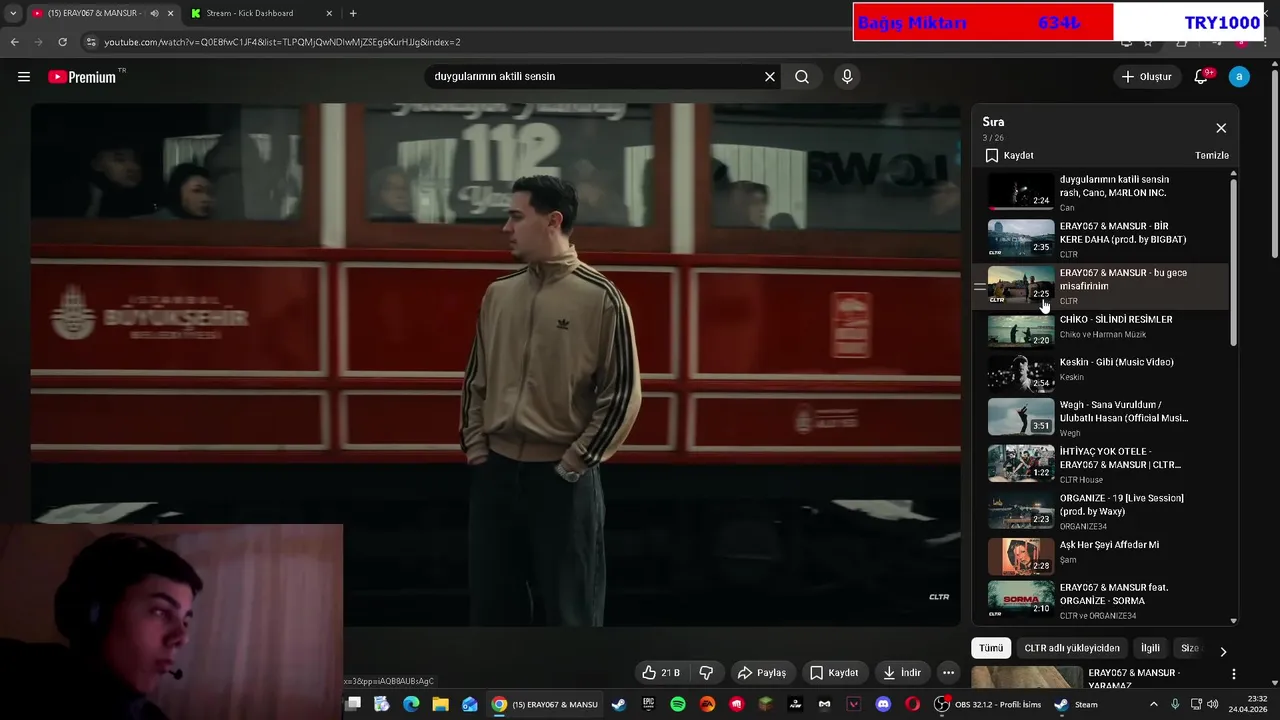The height and width of the screenshot is (720, 1280).
Task: Click the Chrome address bar URL
Action: [282, 42]
